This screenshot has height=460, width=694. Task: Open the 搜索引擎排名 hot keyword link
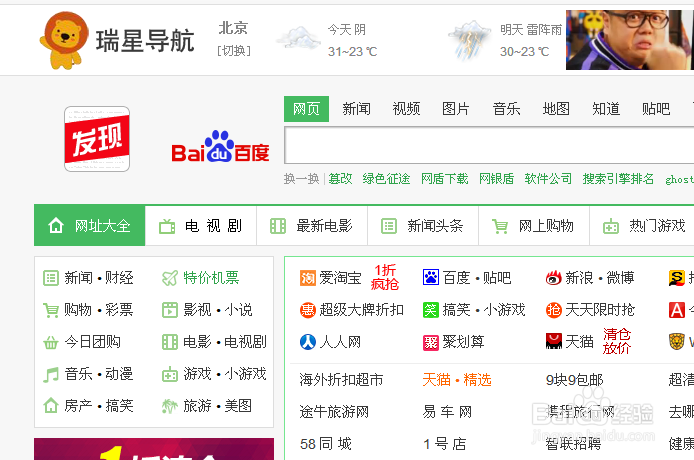click(x=618, y=178)
